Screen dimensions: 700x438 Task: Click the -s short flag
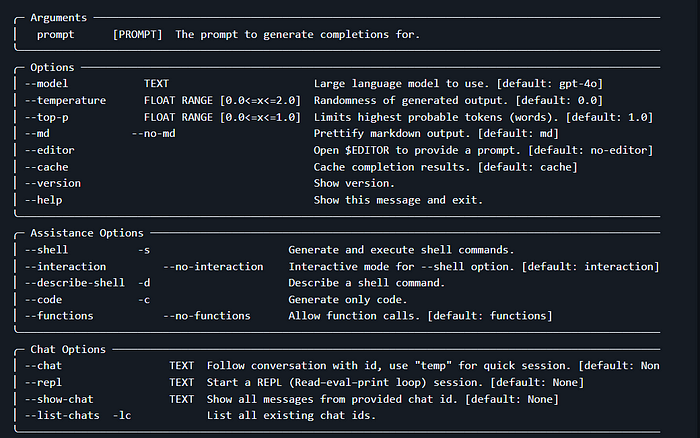[144, 250]
